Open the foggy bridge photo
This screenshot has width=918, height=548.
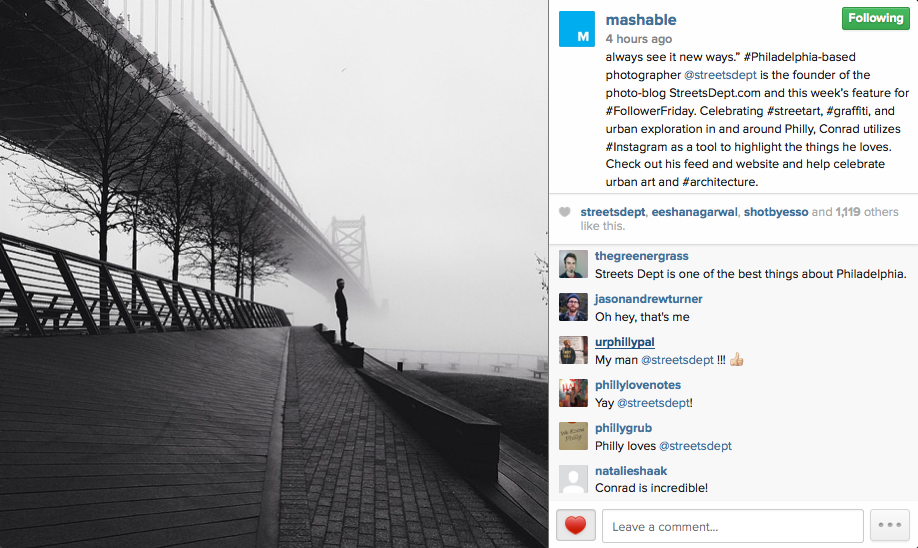[x=274, y=274]
